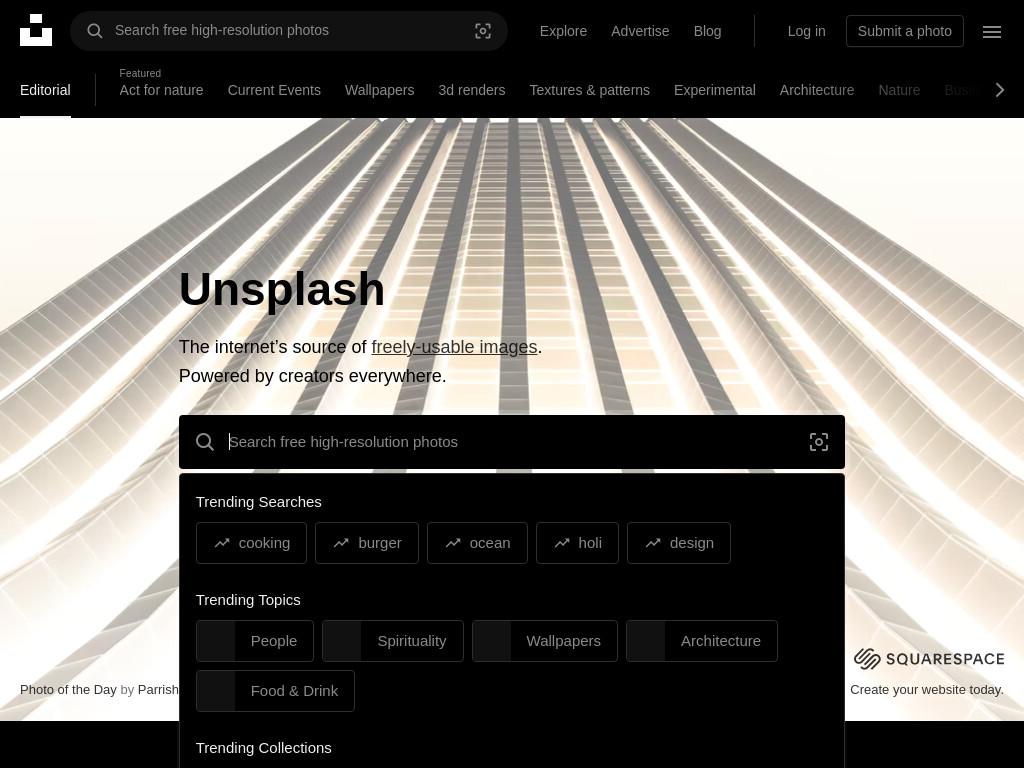The height and width of the screenshot is (768, 1024).
Task: Open the People trending topic
Action: [255, 641]
